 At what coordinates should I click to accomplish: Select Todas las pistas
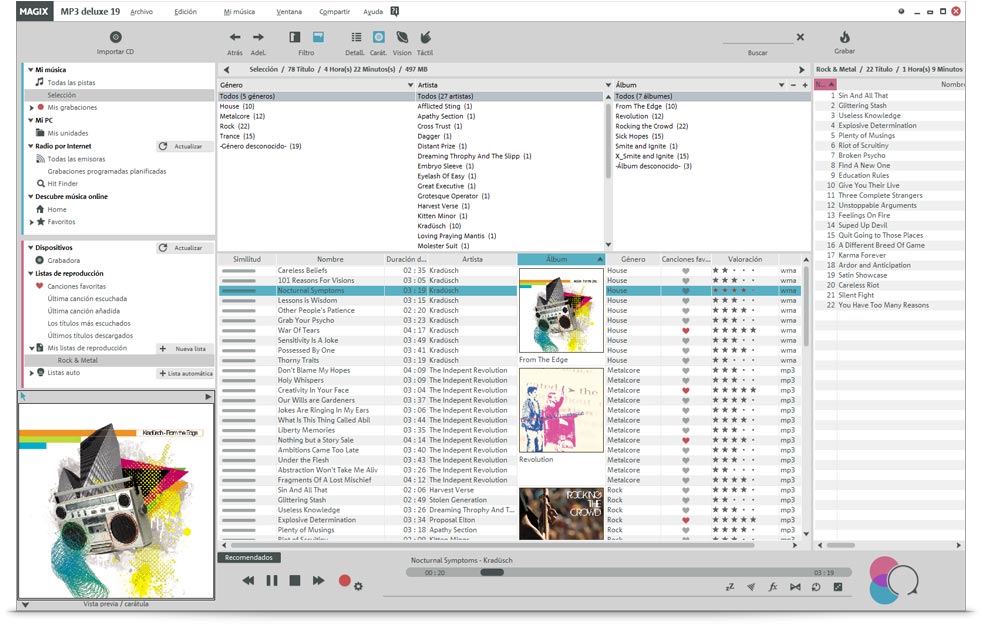tap(71, 82)
